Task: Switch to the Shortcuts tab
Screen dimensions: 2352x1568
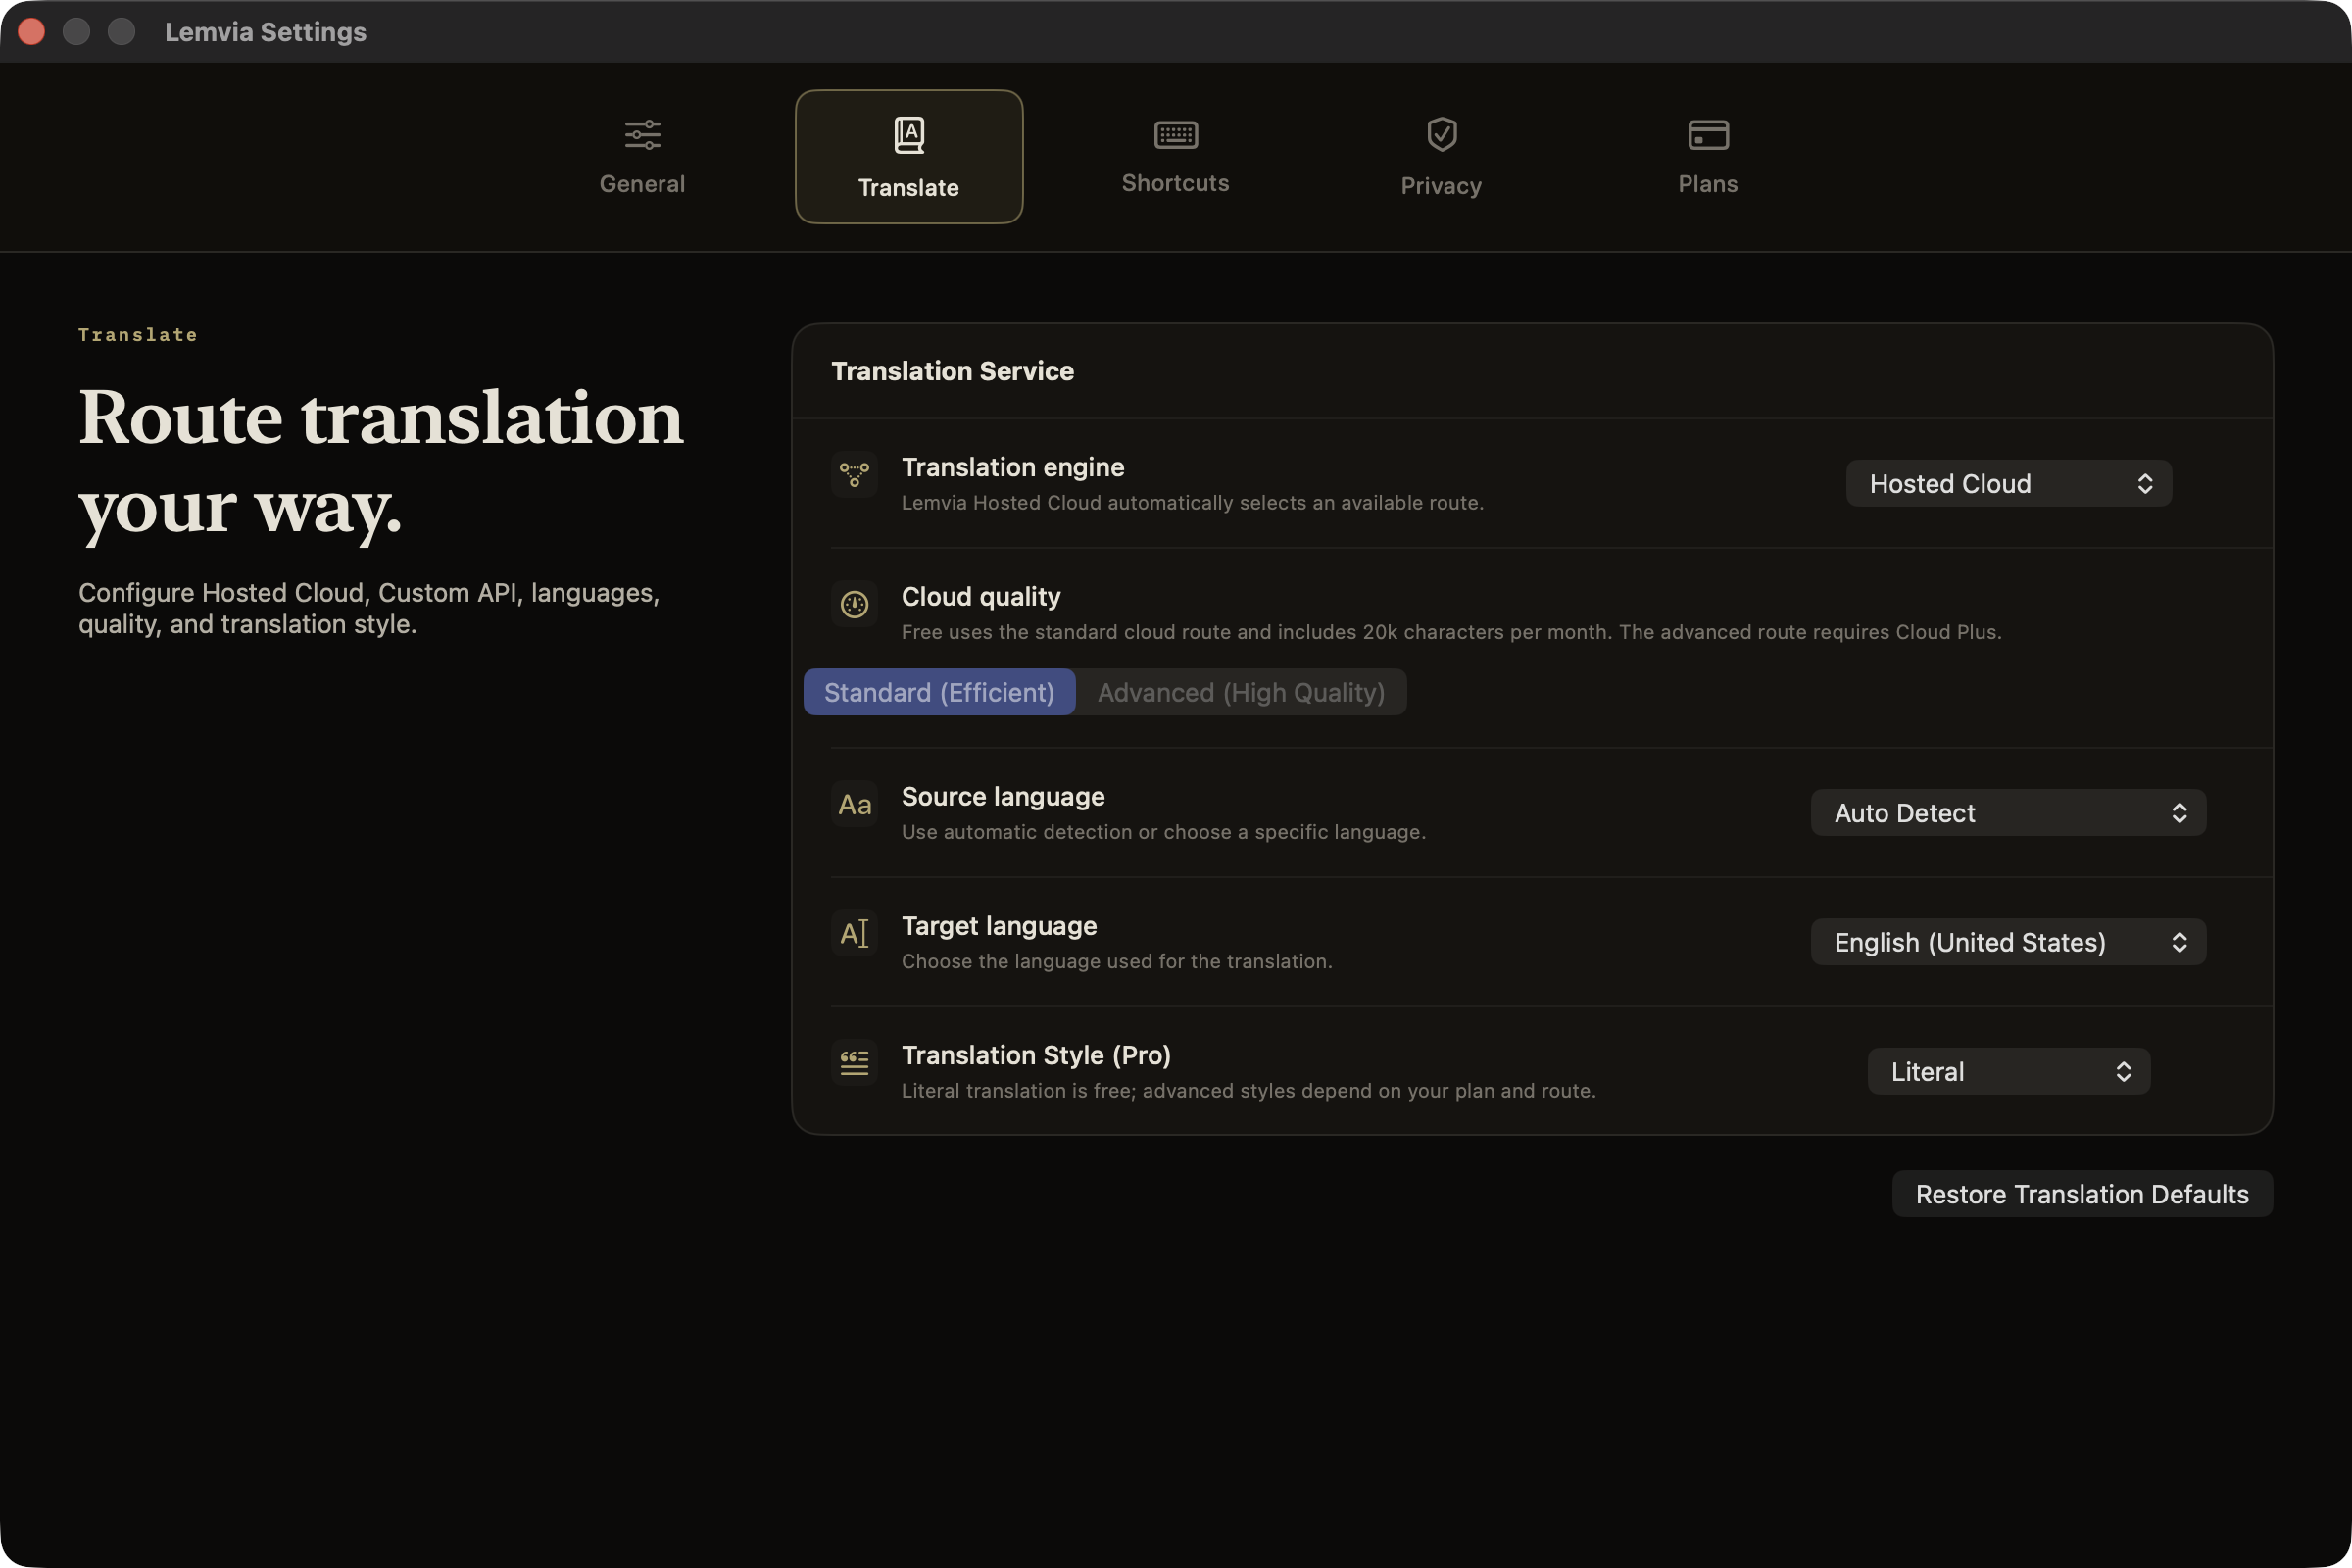Action: [1175, 156]
